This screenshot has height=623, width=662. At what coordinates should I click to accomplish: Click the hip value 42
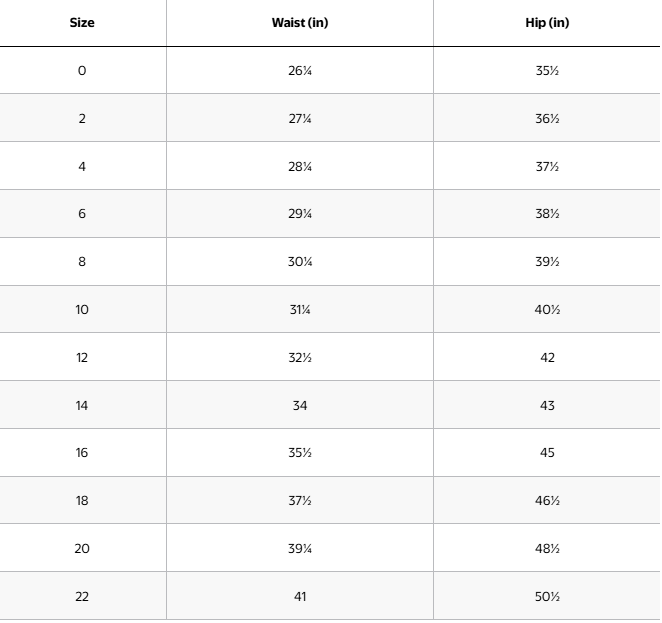click(x=547, y=358)
